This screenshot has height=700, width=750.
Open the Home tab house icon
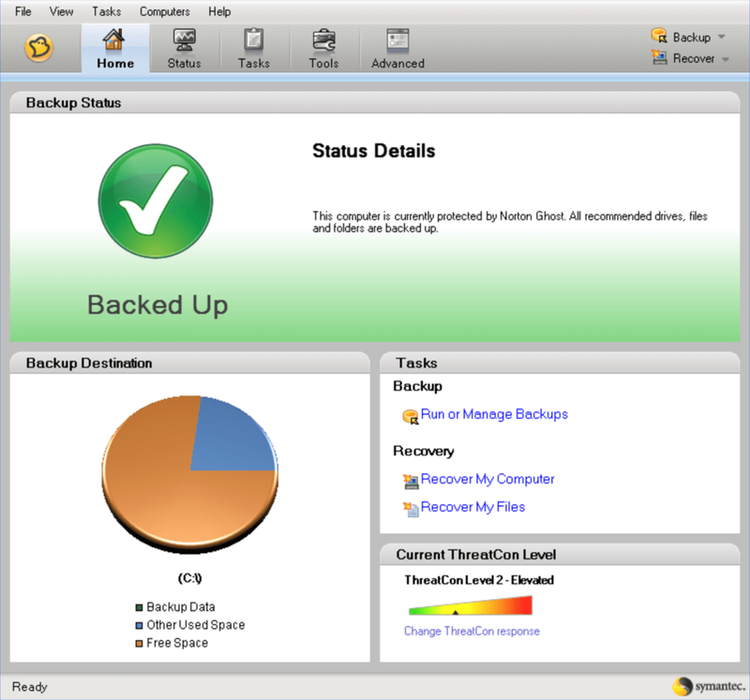point(114,39)
